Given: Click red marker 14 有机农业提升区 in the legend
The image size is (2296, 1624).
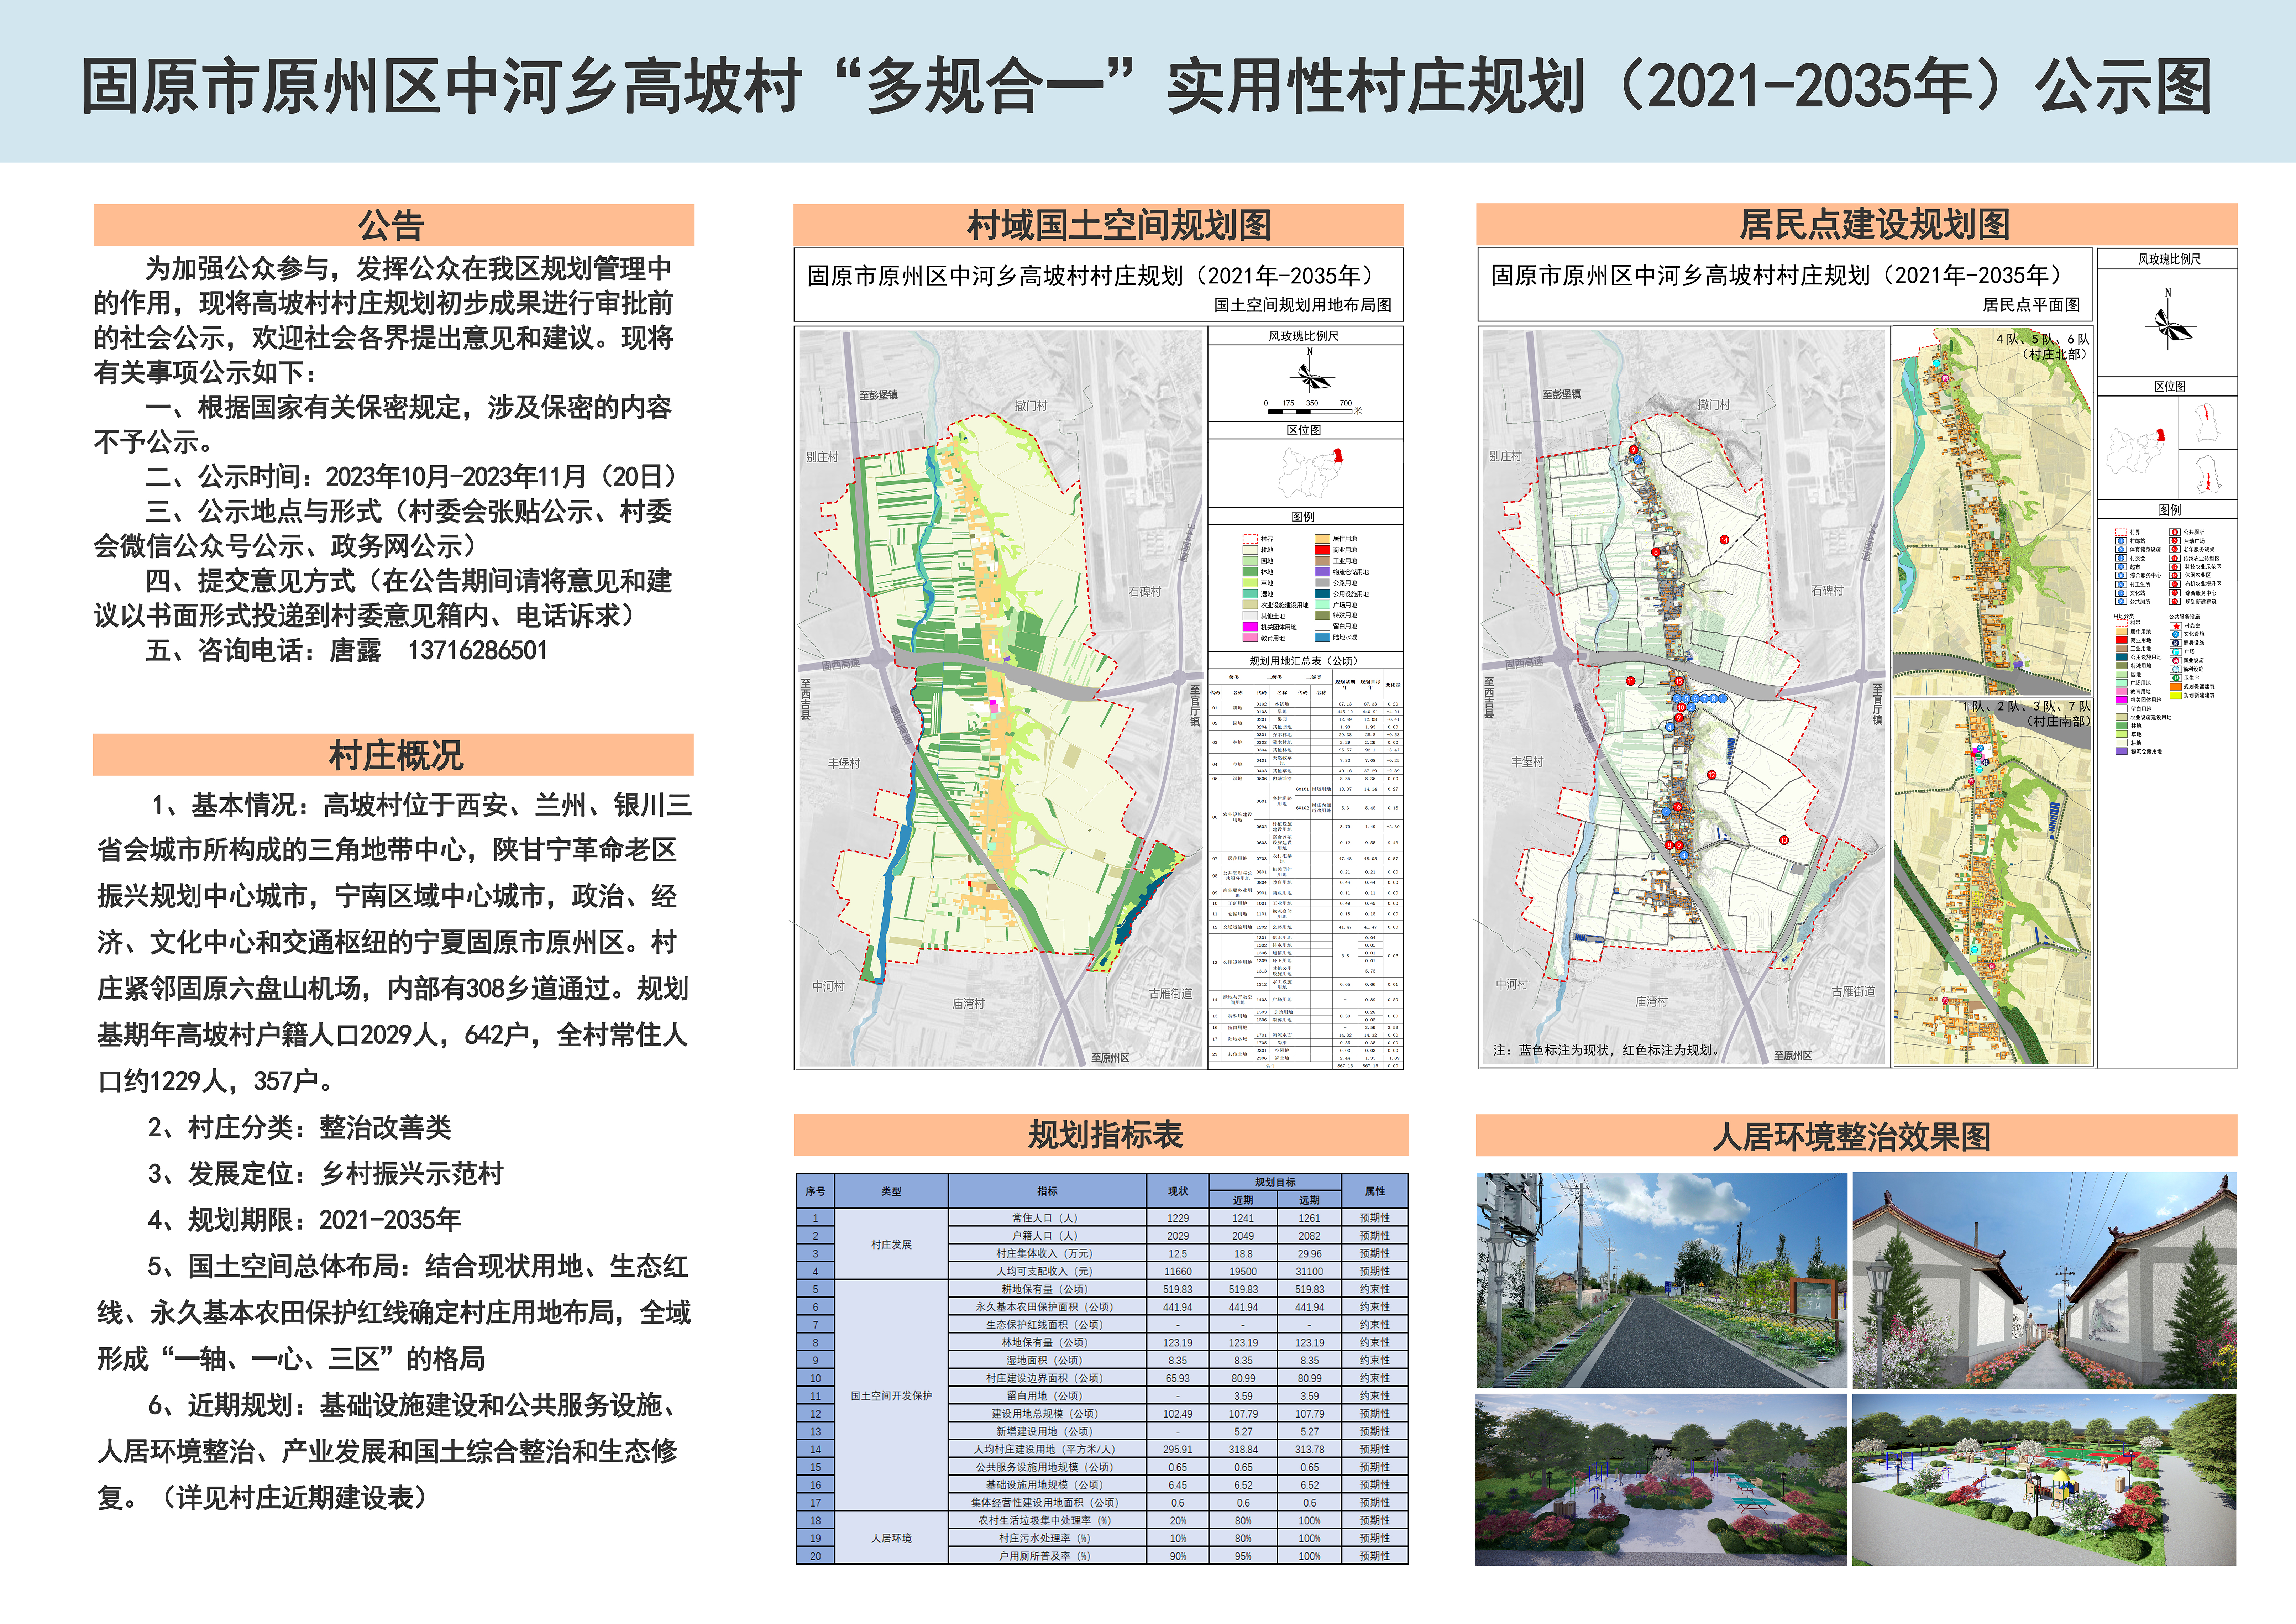Looking at the screenshot, I should (2175, 584).
